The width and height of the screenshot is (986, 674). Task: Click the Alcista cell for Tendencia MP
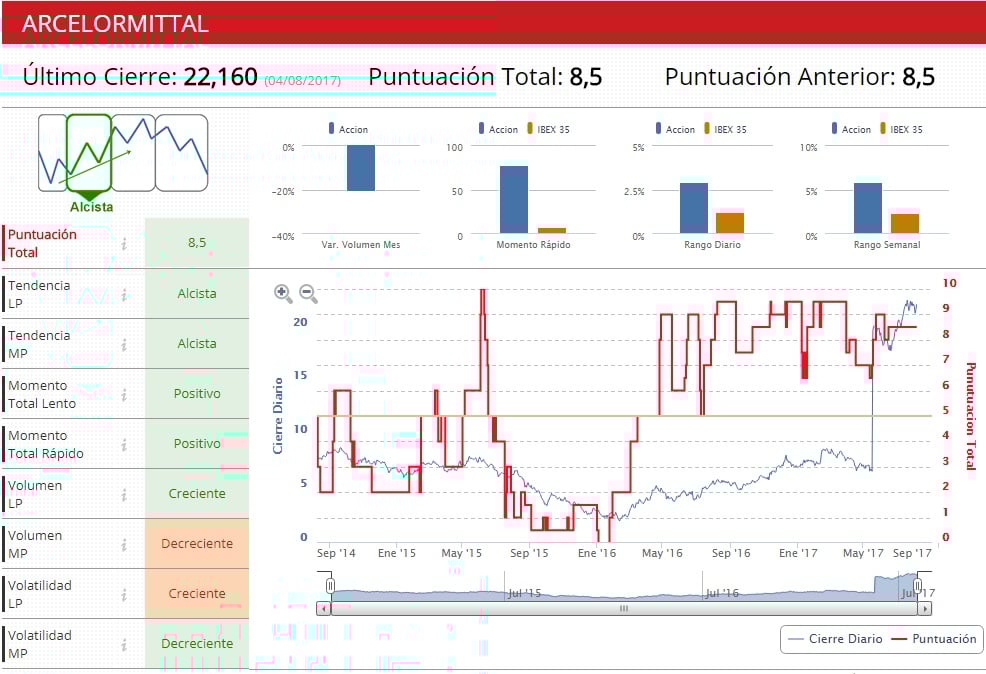(x=197, y=344)
